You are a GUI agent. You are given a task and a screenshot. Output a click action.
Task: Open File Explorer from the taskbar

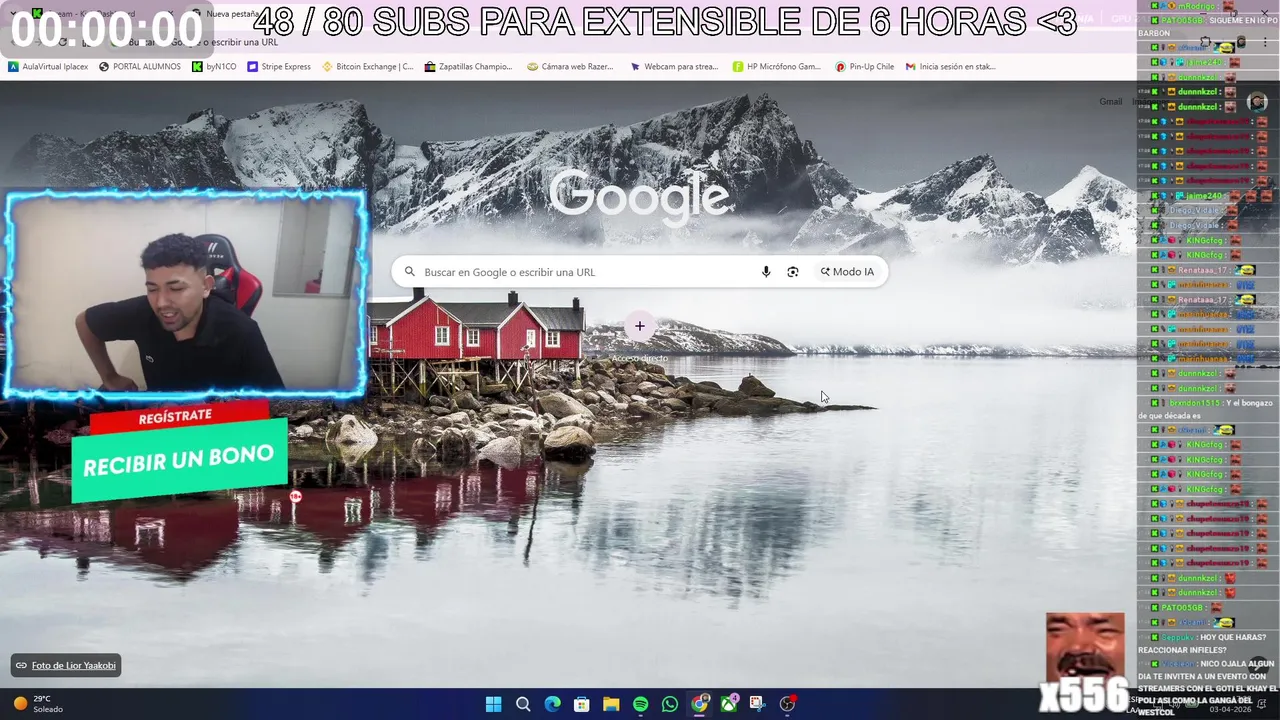pos(611,704)
